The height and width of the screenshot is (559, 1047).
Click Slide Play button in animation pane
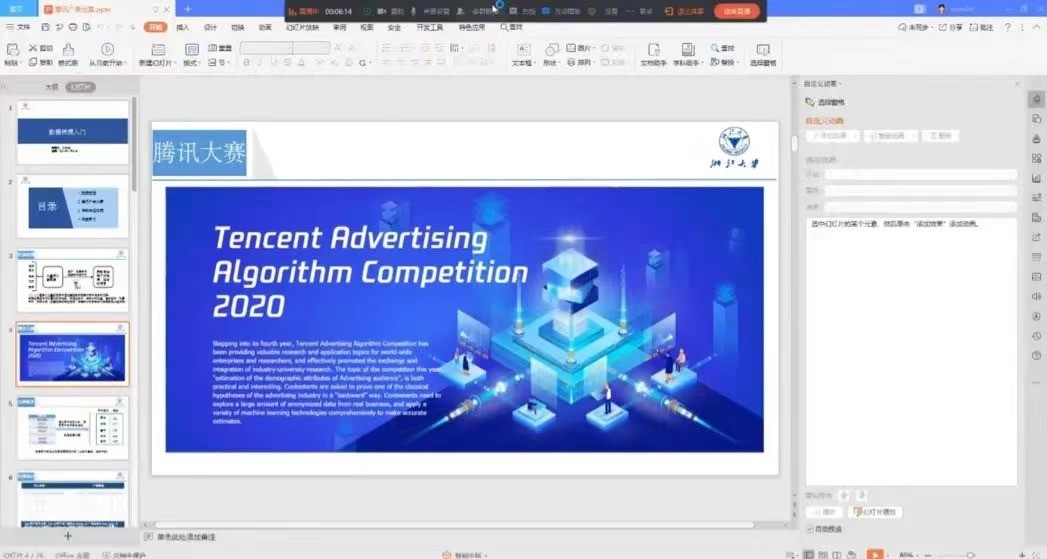pyautogui.click(x=875, y=512)
